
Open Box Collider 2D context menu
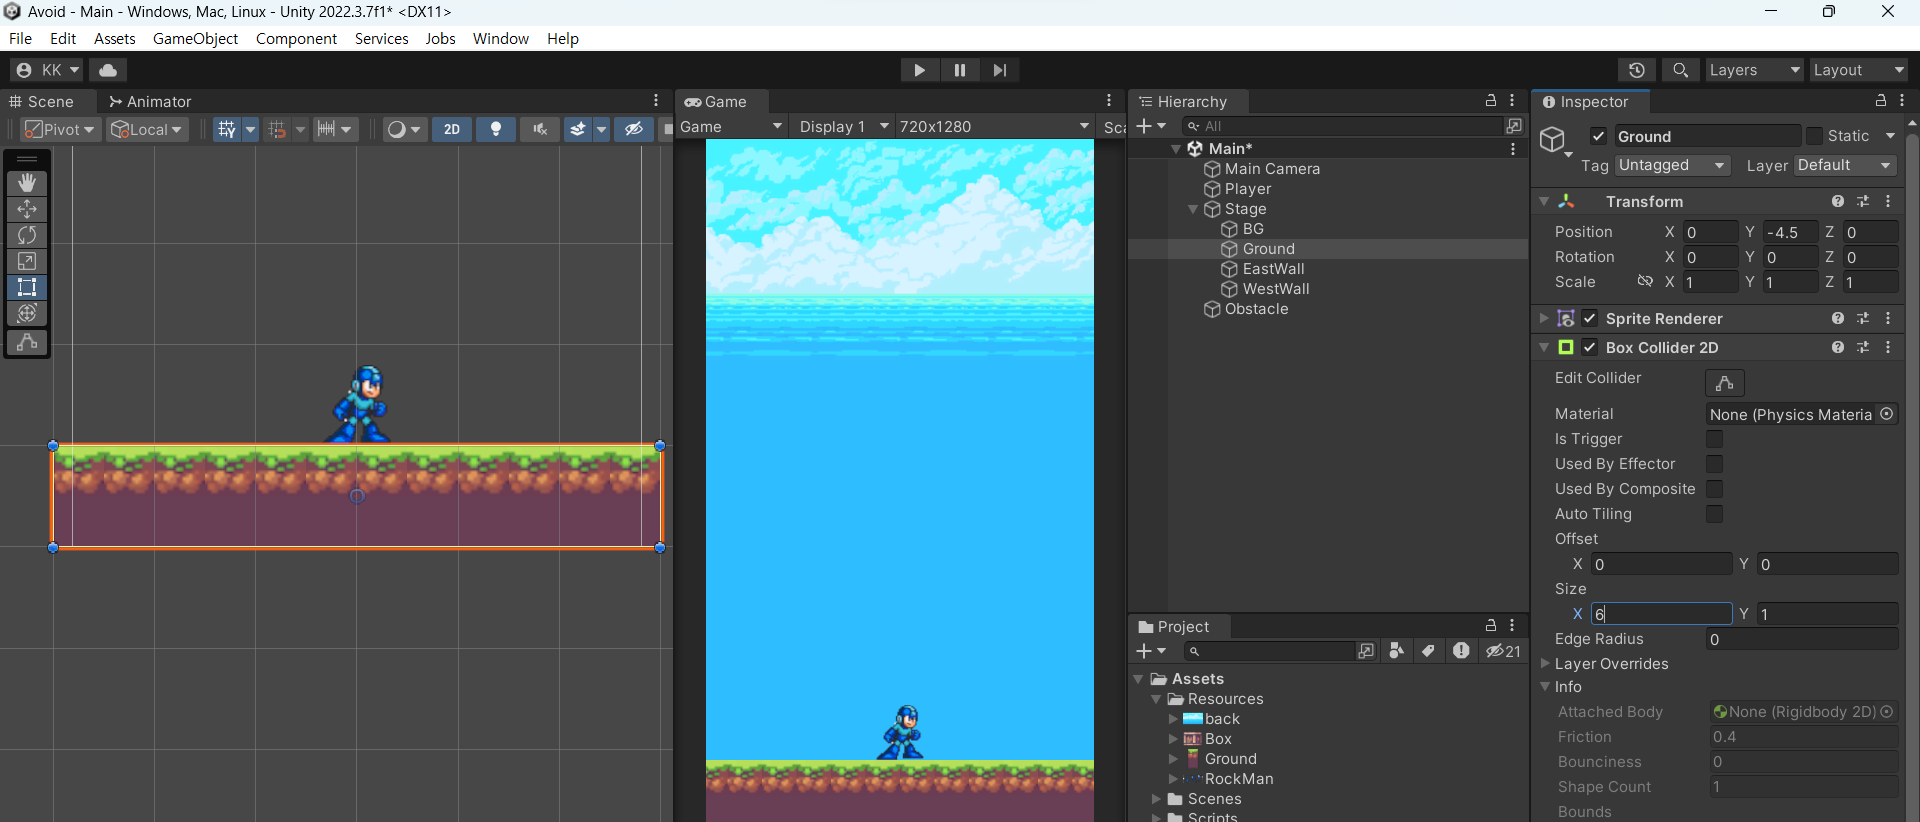[1888, 347]
